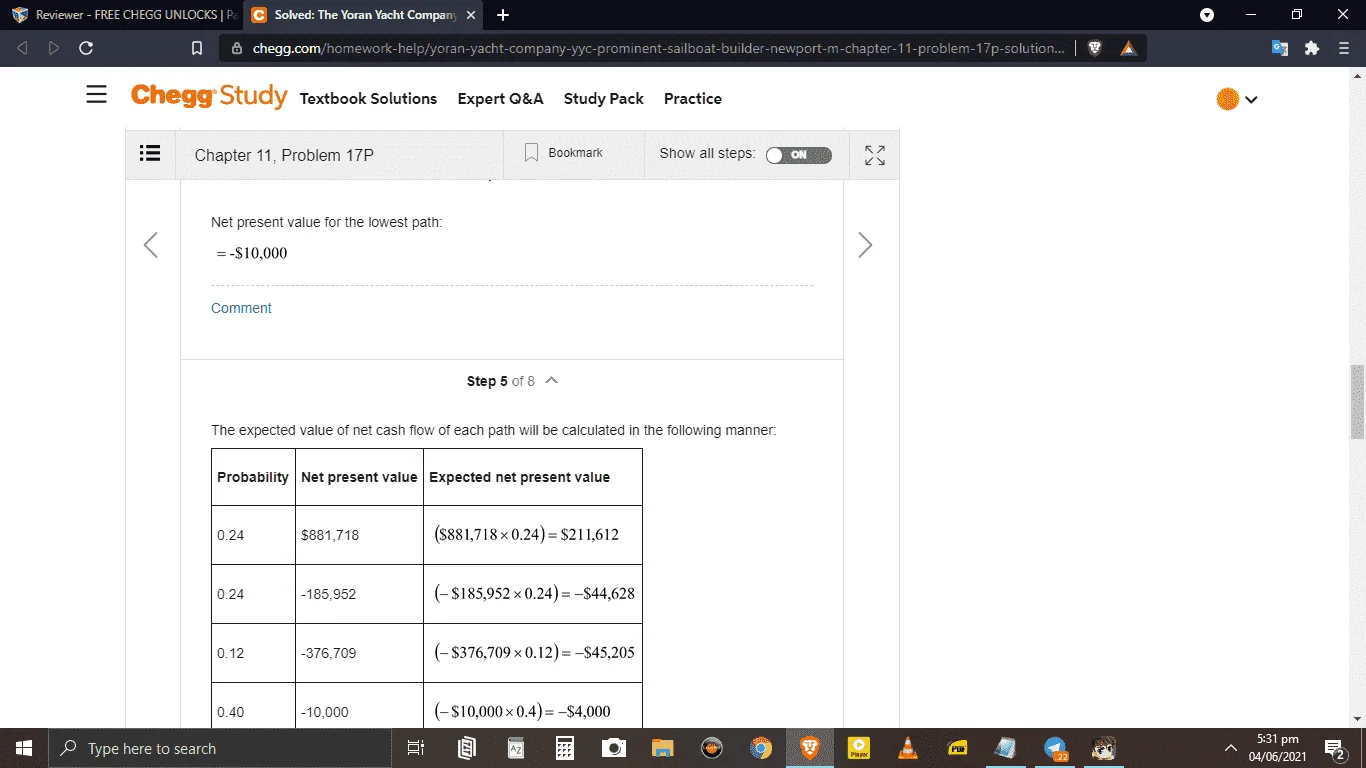
Task: Open the browser extensions puzzle icon
Action: [x=1312, y=48]
